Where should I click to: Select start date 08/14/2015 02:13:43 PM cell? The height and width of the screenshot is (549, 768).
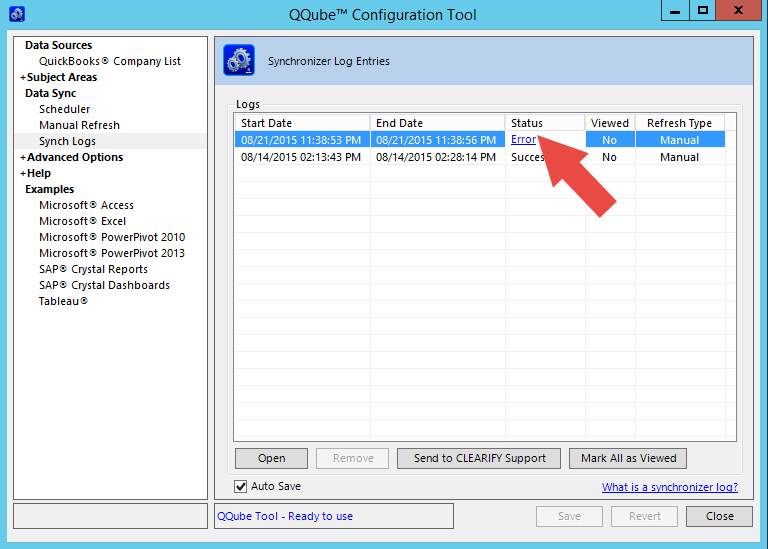(x=302, y=157)
